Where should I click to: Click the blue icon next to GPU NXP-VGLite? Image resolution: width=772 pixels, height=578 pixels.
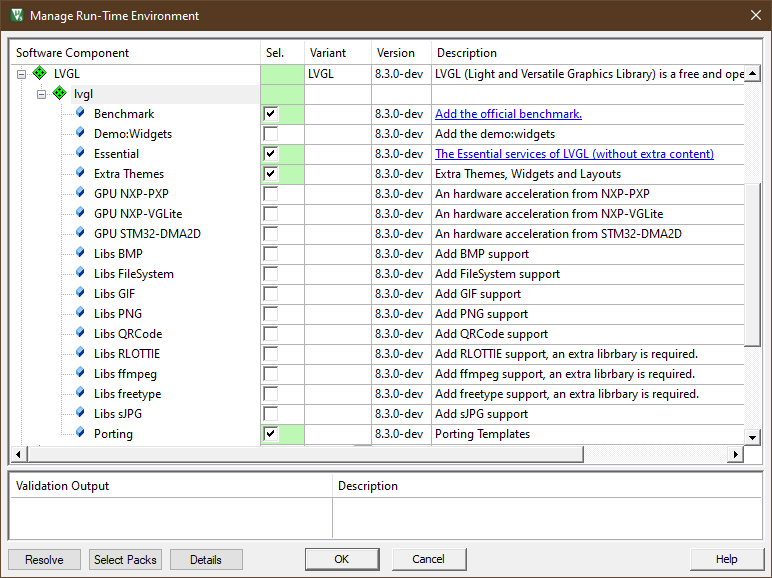80,213
